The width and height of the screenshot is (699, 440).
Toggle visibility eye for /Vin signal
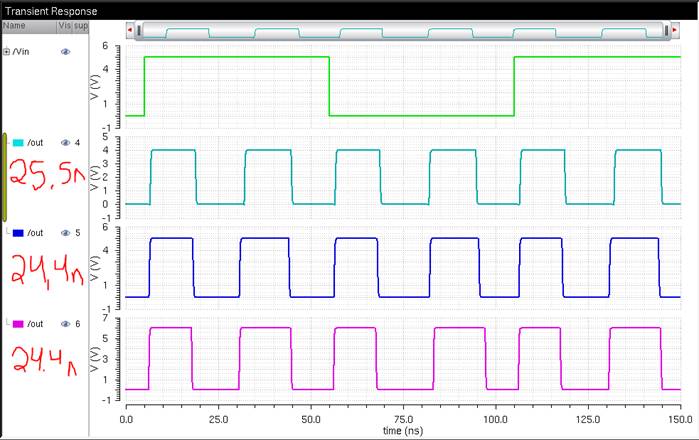[x=65, y=51]
